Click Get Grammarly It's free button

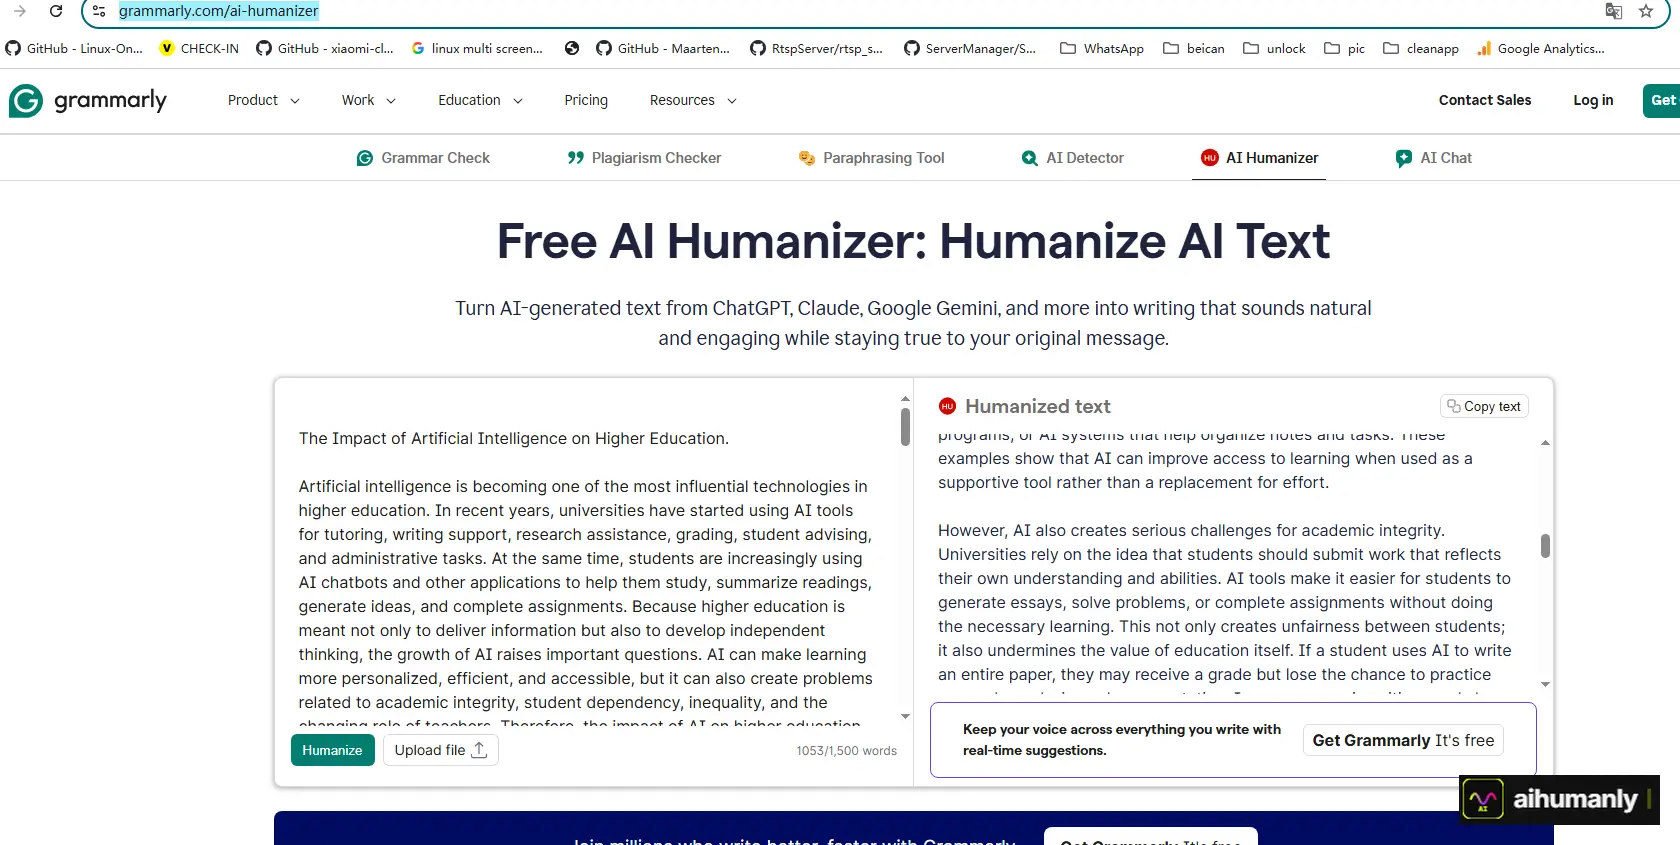[1403, 740]
